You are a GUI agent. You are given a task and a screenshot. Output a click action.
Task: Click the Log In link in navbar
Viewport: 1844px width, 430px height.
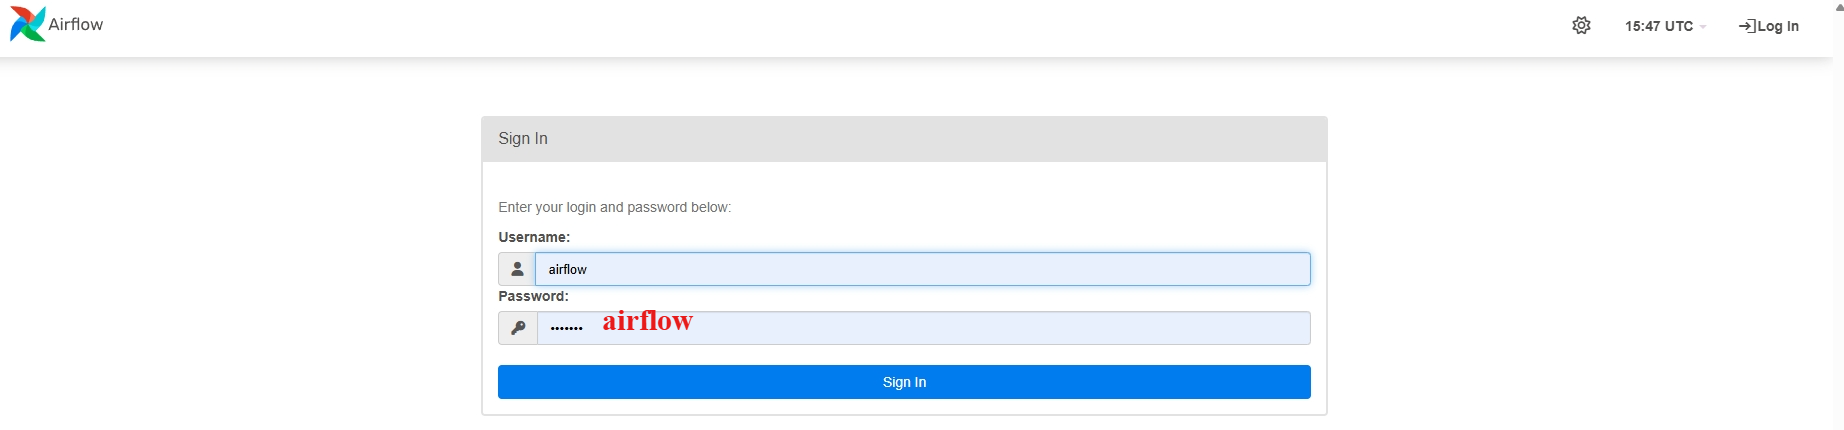pos(1778,26)
